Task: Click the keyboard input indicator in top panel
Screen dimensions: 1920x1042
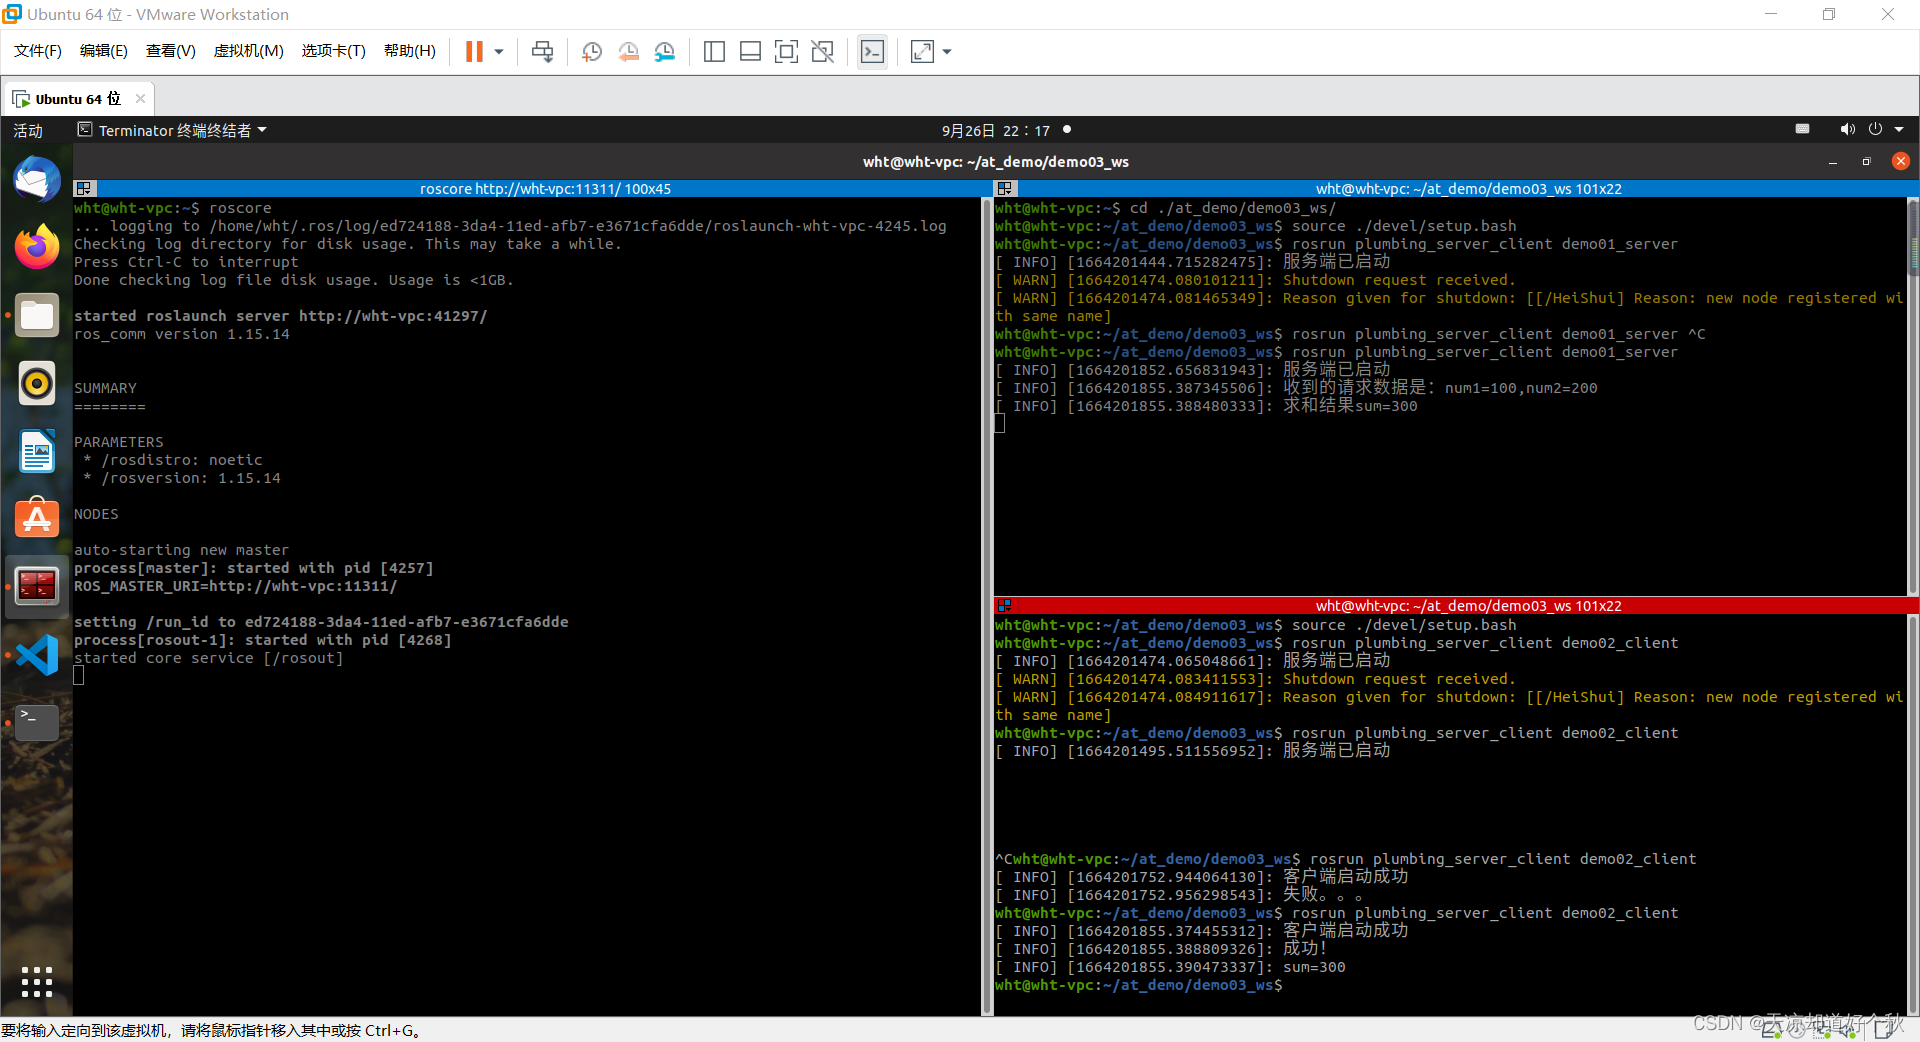Action: pyautogui.click(x=1802, y=129)
